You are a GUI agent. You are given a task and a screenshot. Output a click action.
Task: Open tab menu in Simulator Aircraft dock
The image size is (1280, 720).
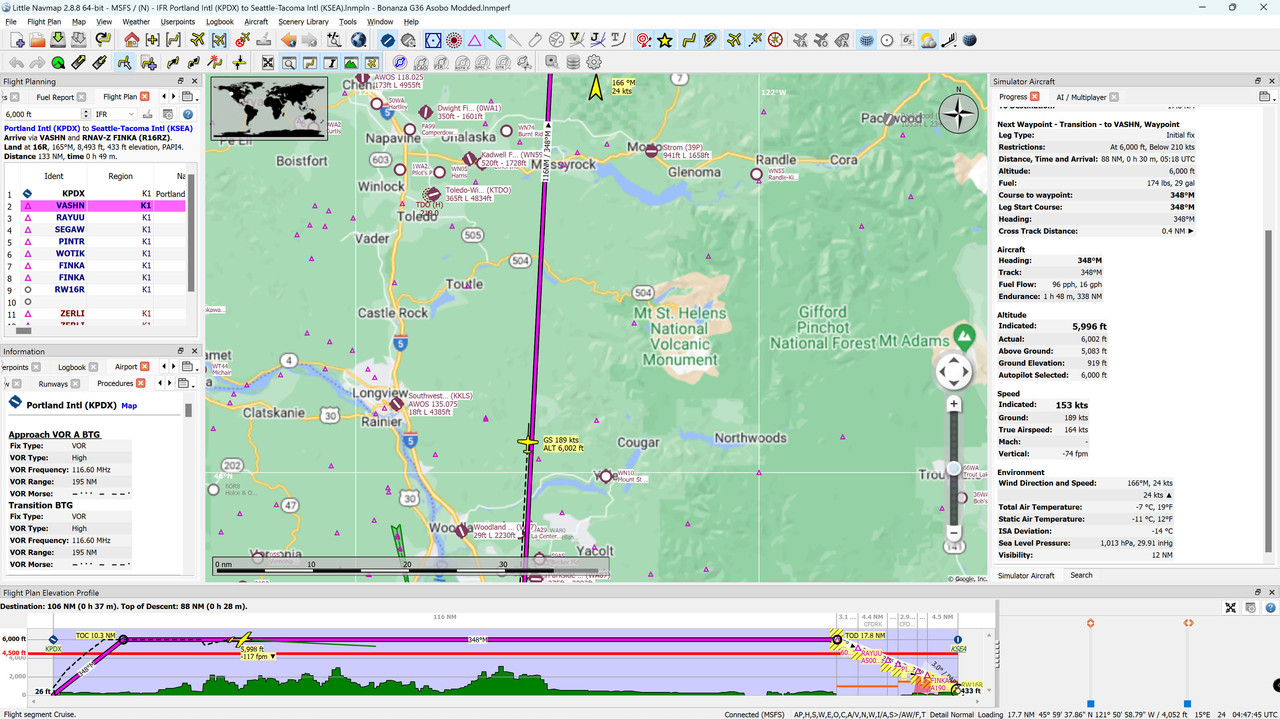point(1266,97)
